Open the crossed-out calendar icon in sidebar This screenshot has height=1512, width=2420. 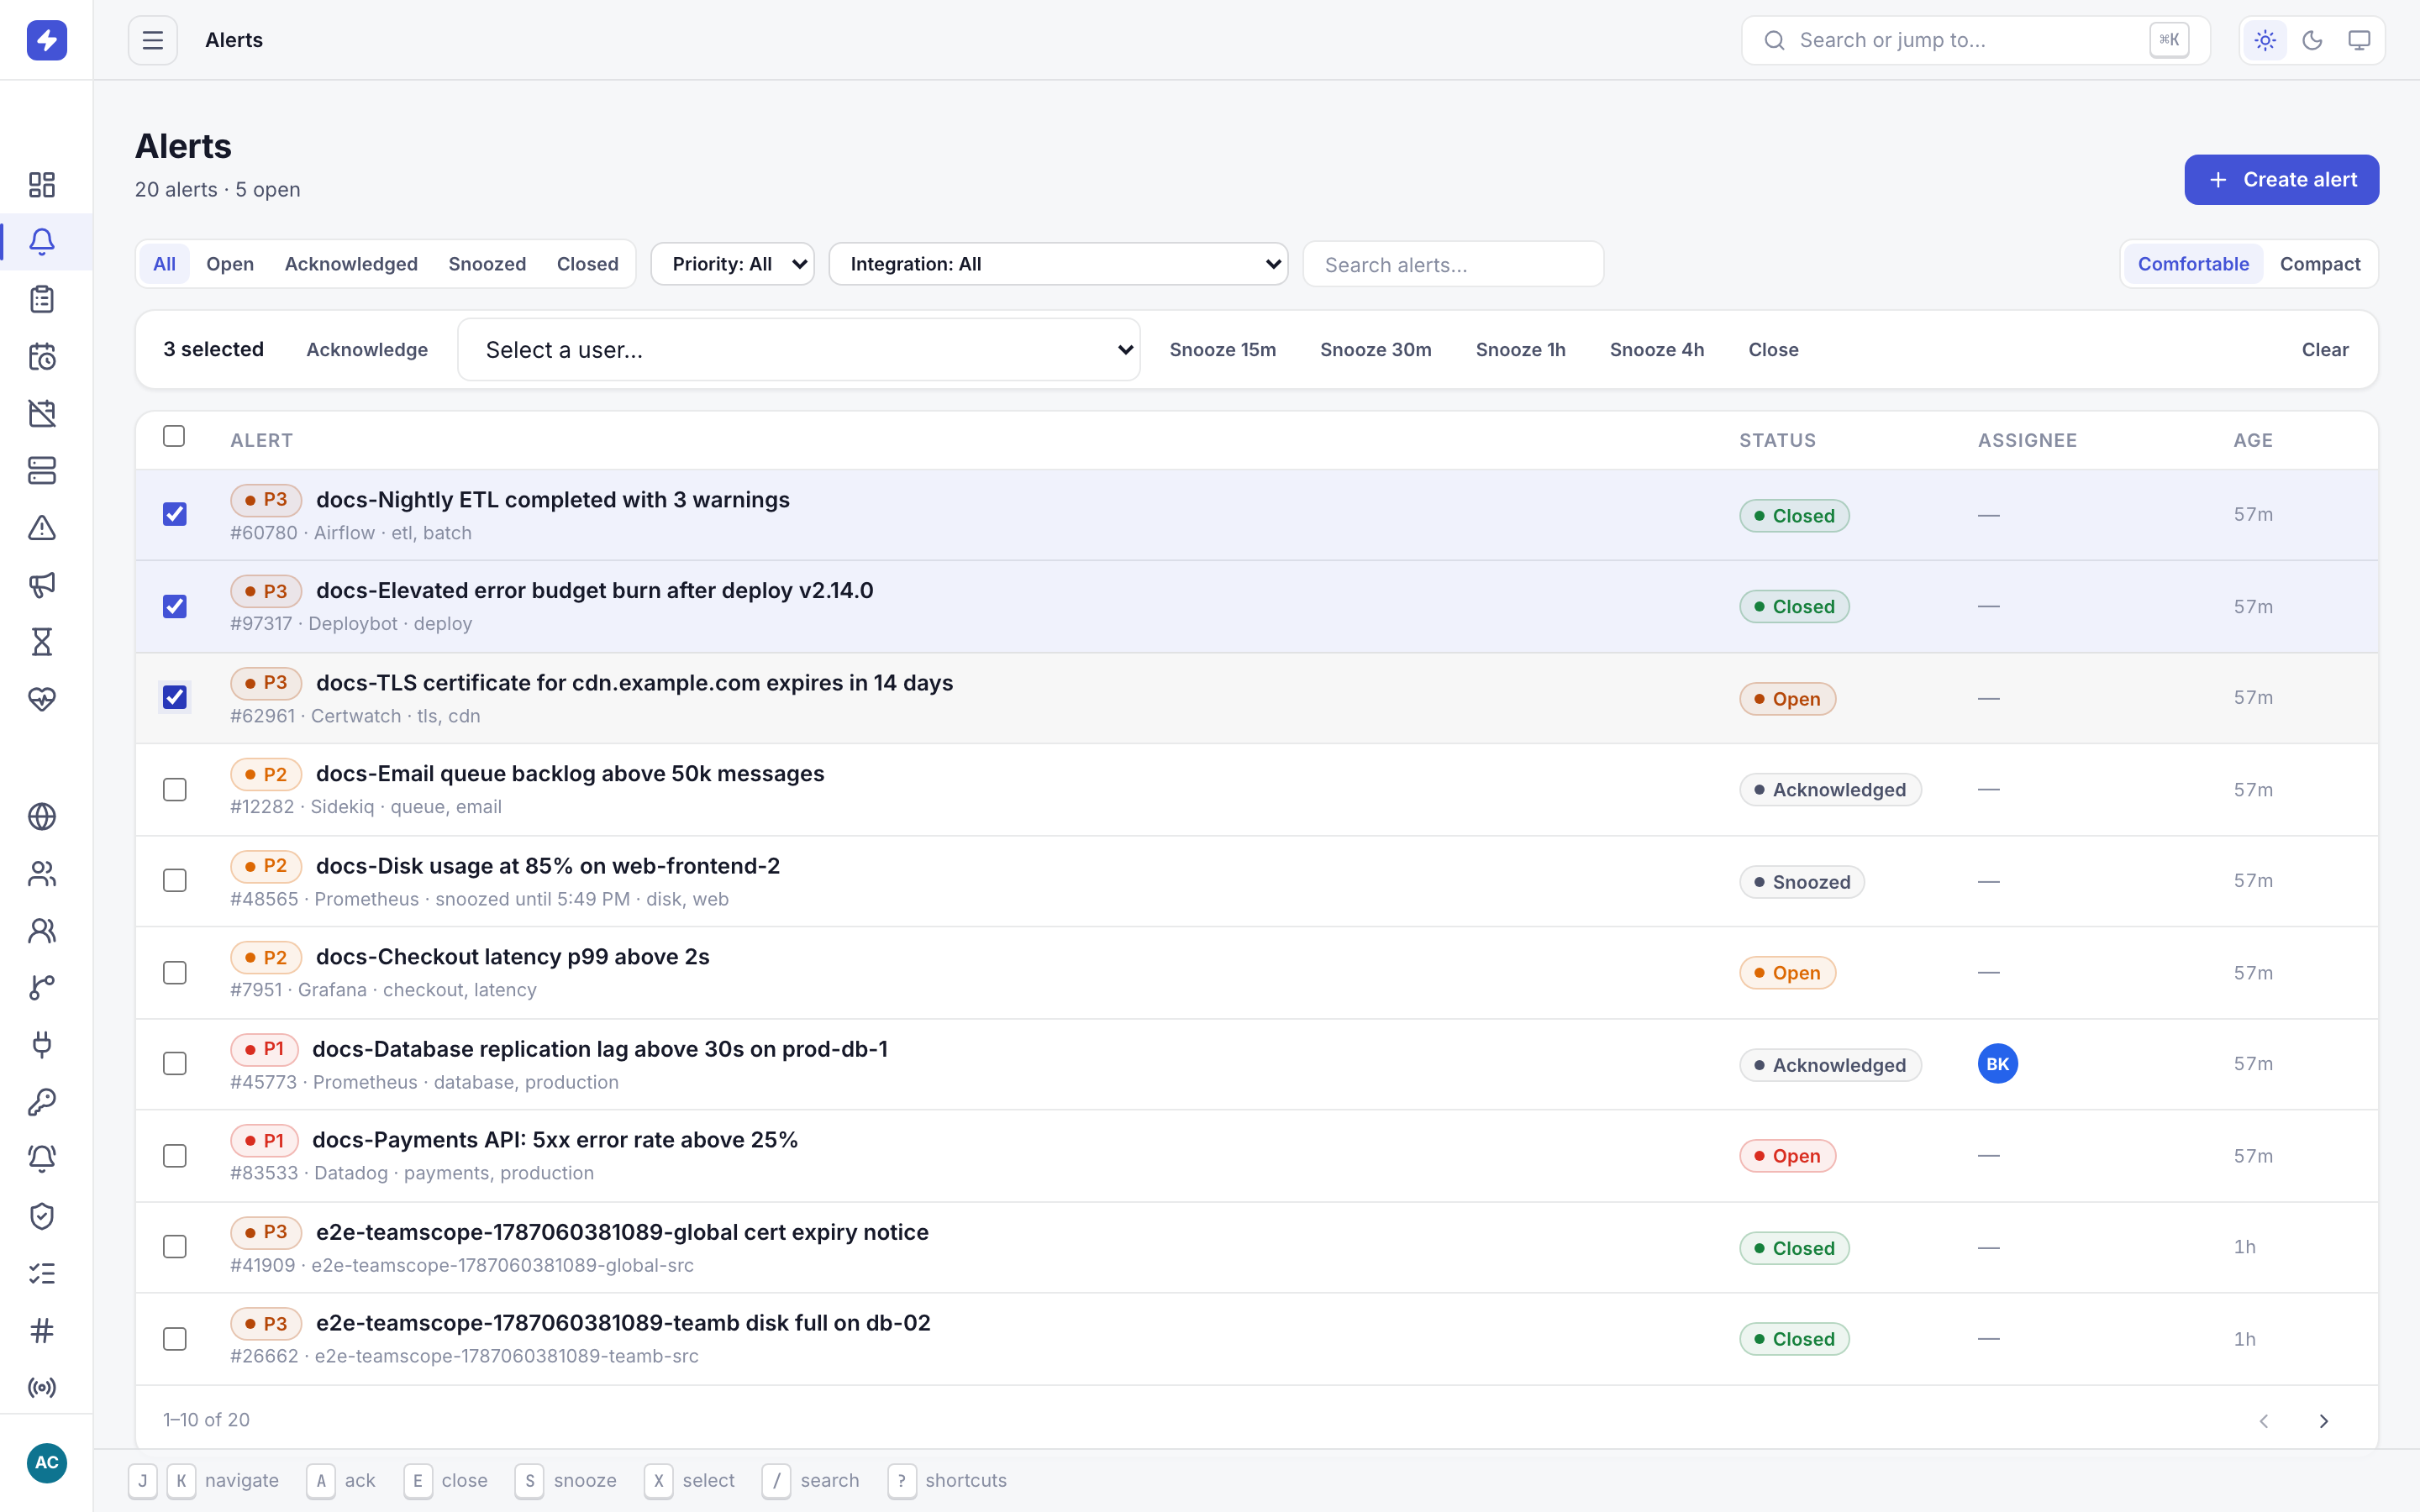tap(42, 413)
